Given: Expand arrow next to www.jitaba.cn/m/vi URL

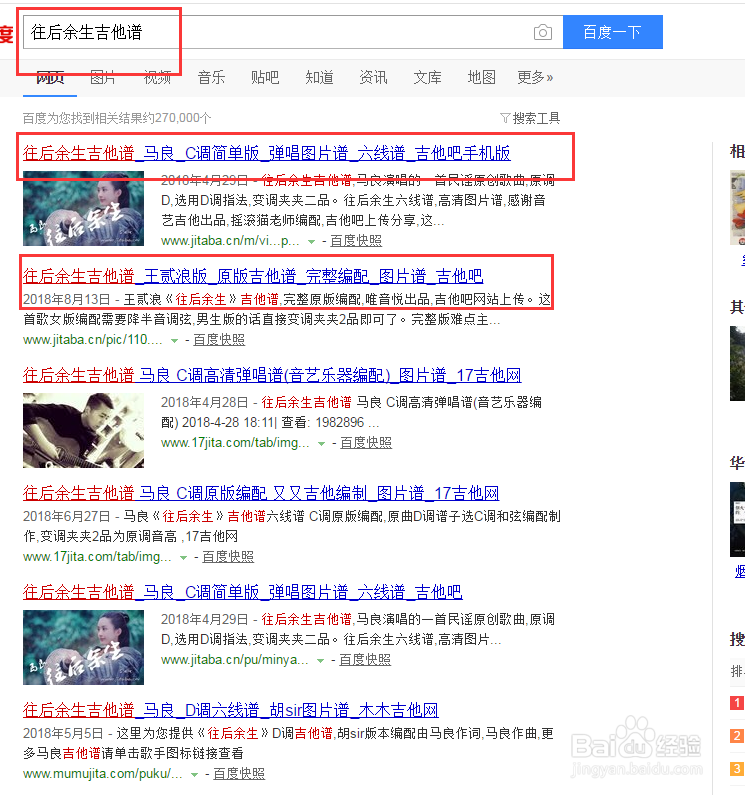Looking at the screenshot, I should click(311, 242).
